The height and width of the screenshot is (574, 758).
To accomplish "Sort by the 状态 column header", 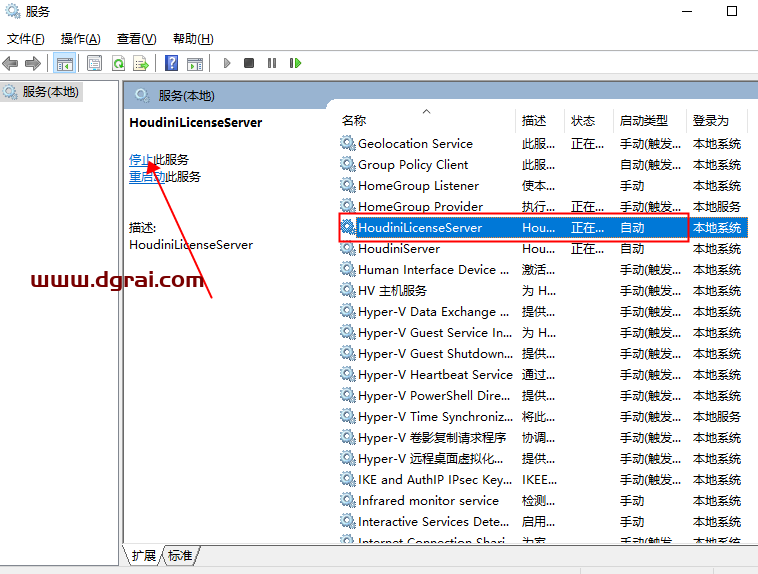I will 583,120.
